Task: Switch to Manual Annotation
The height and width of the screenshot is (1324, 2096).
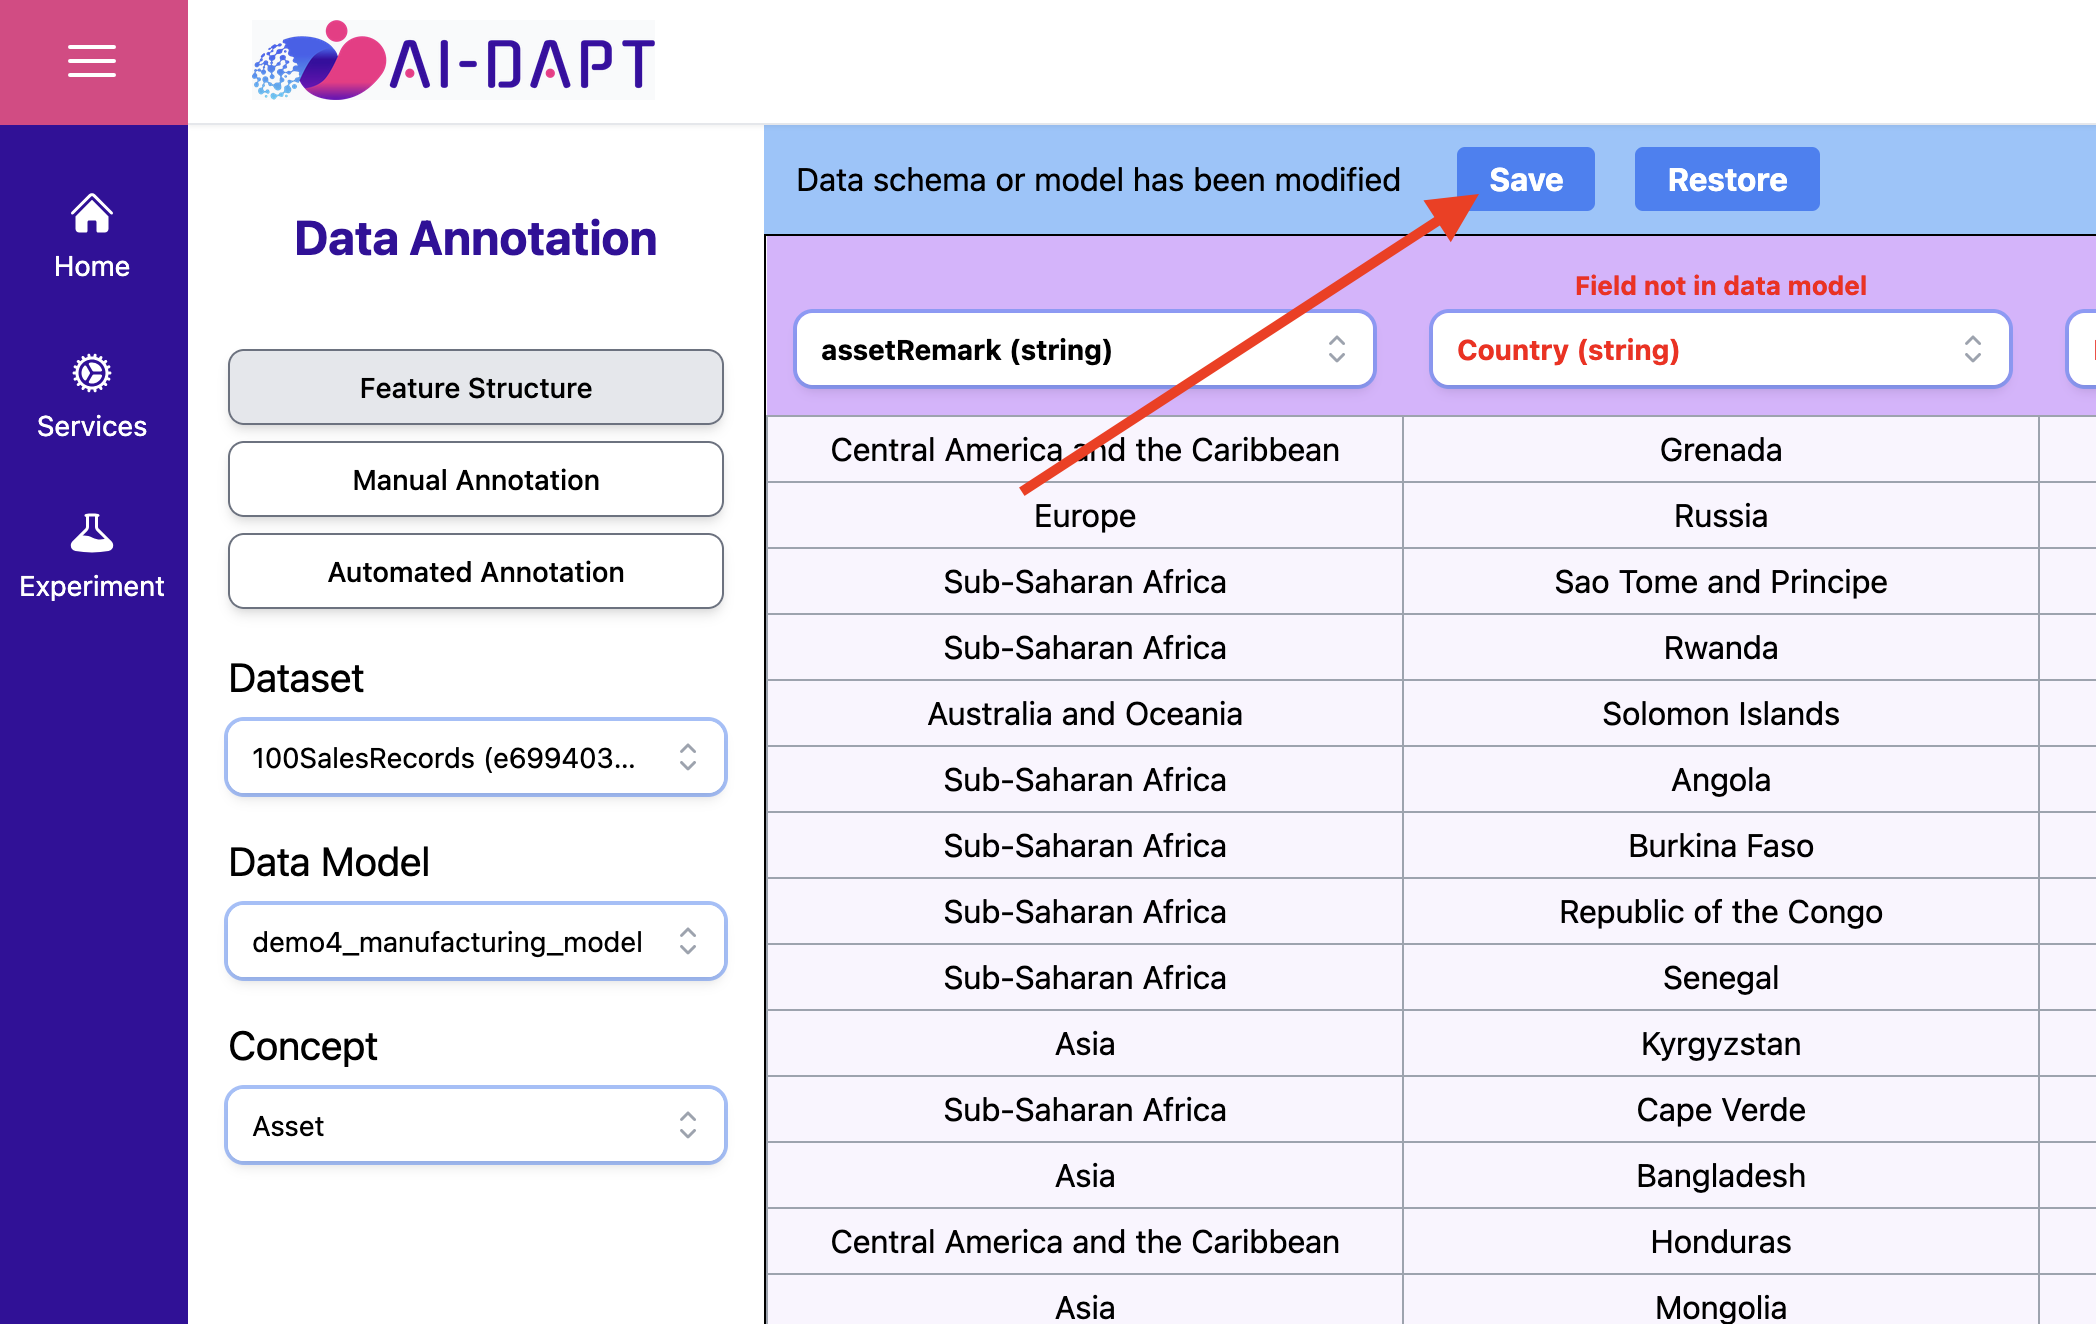Action: pos(476,479)
